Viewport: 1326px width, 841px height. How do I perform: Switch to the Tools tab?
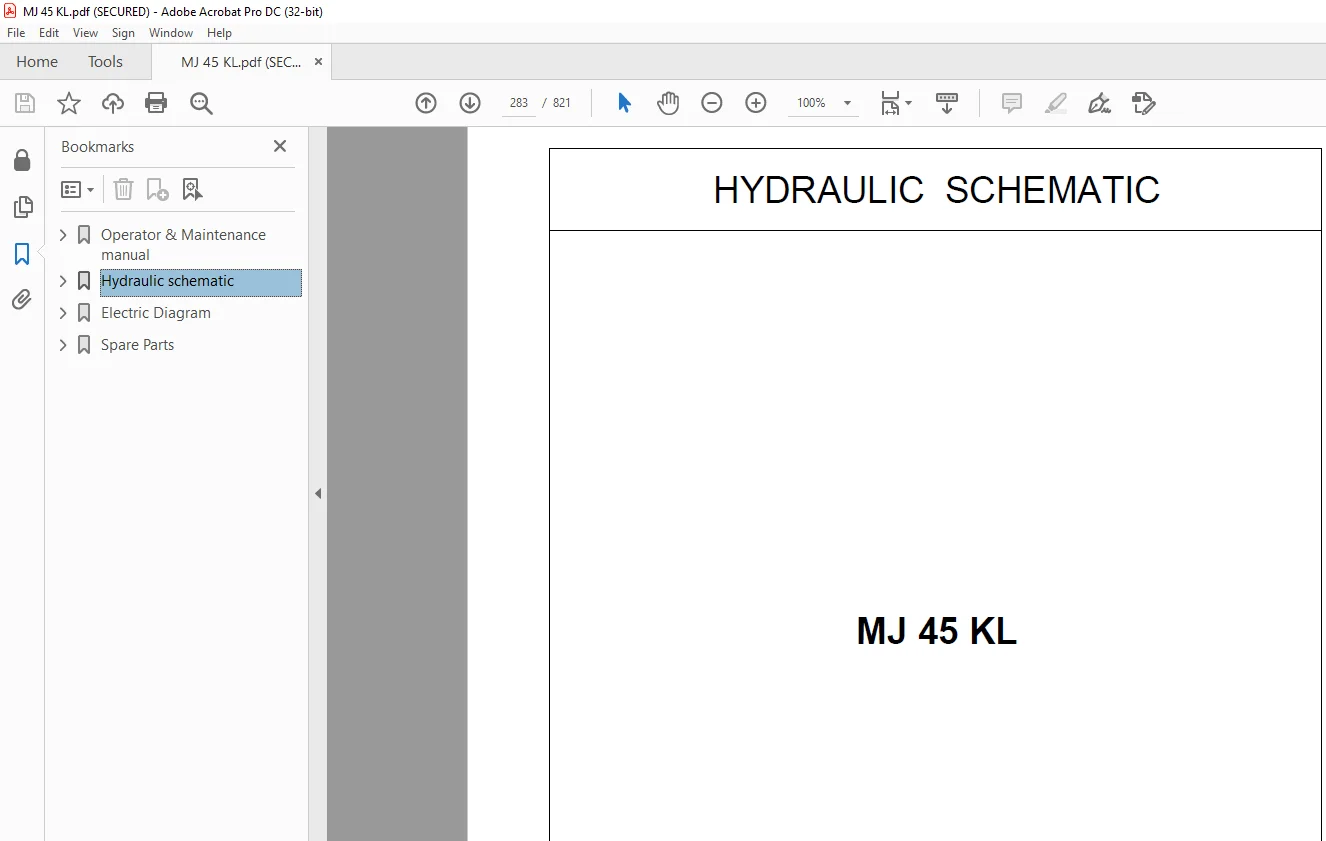[x=105, y=62]
